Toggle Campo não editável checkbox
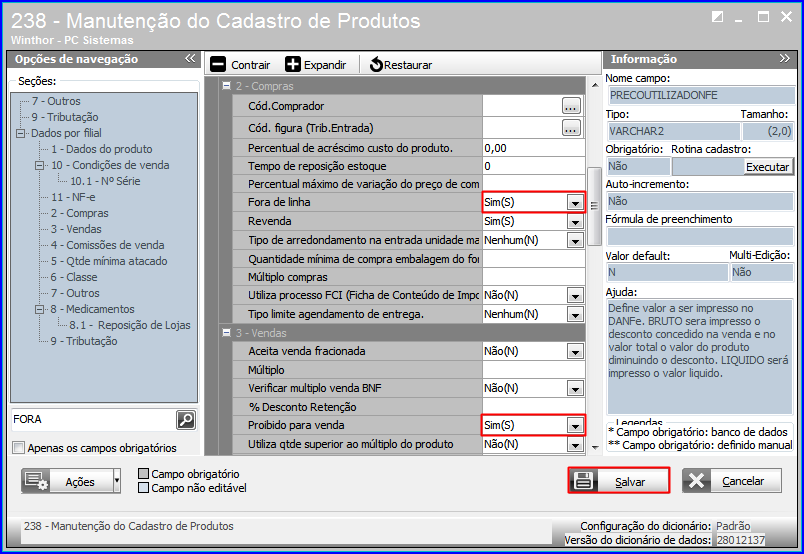This screenshot has height=554, width=804. coord(144,487)
